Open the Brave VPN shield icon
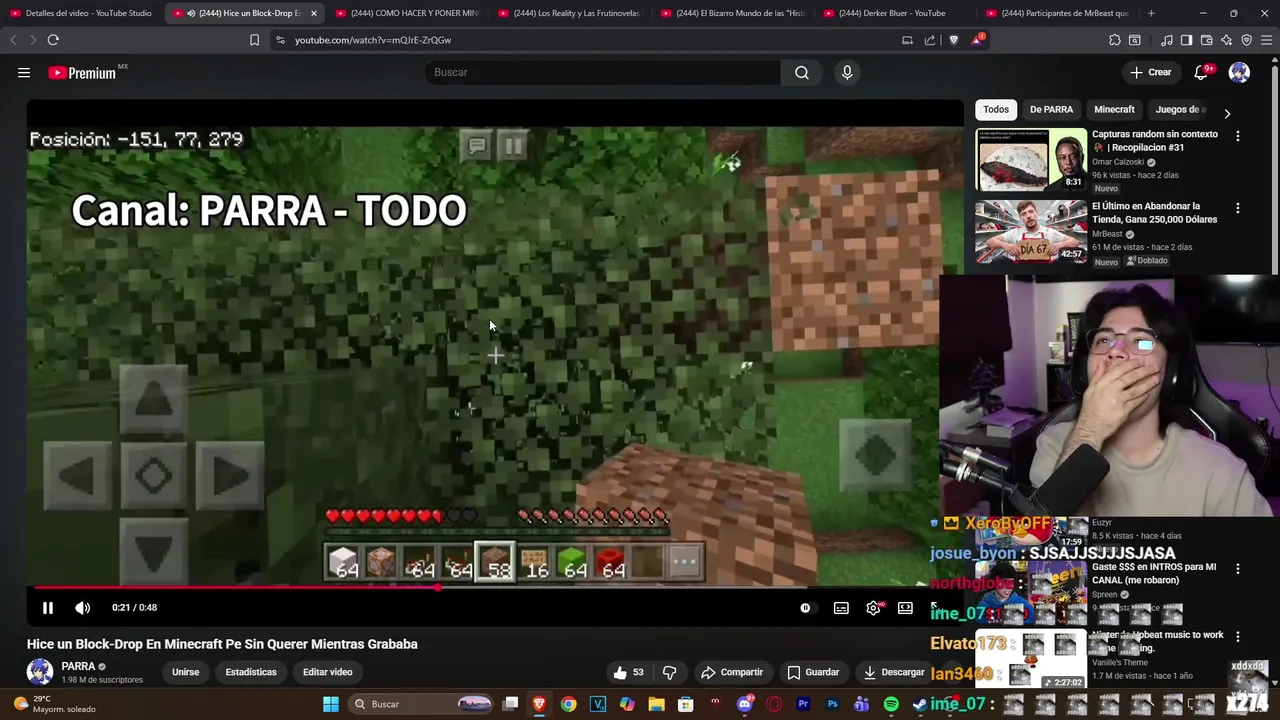Image resolution: width=1280 pixels, height=720 pixels. click(1246, 40)
